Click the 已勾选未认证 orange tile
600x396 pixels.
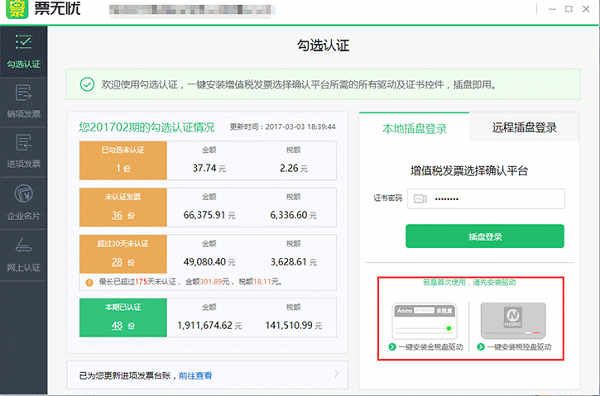click(123, 160)
